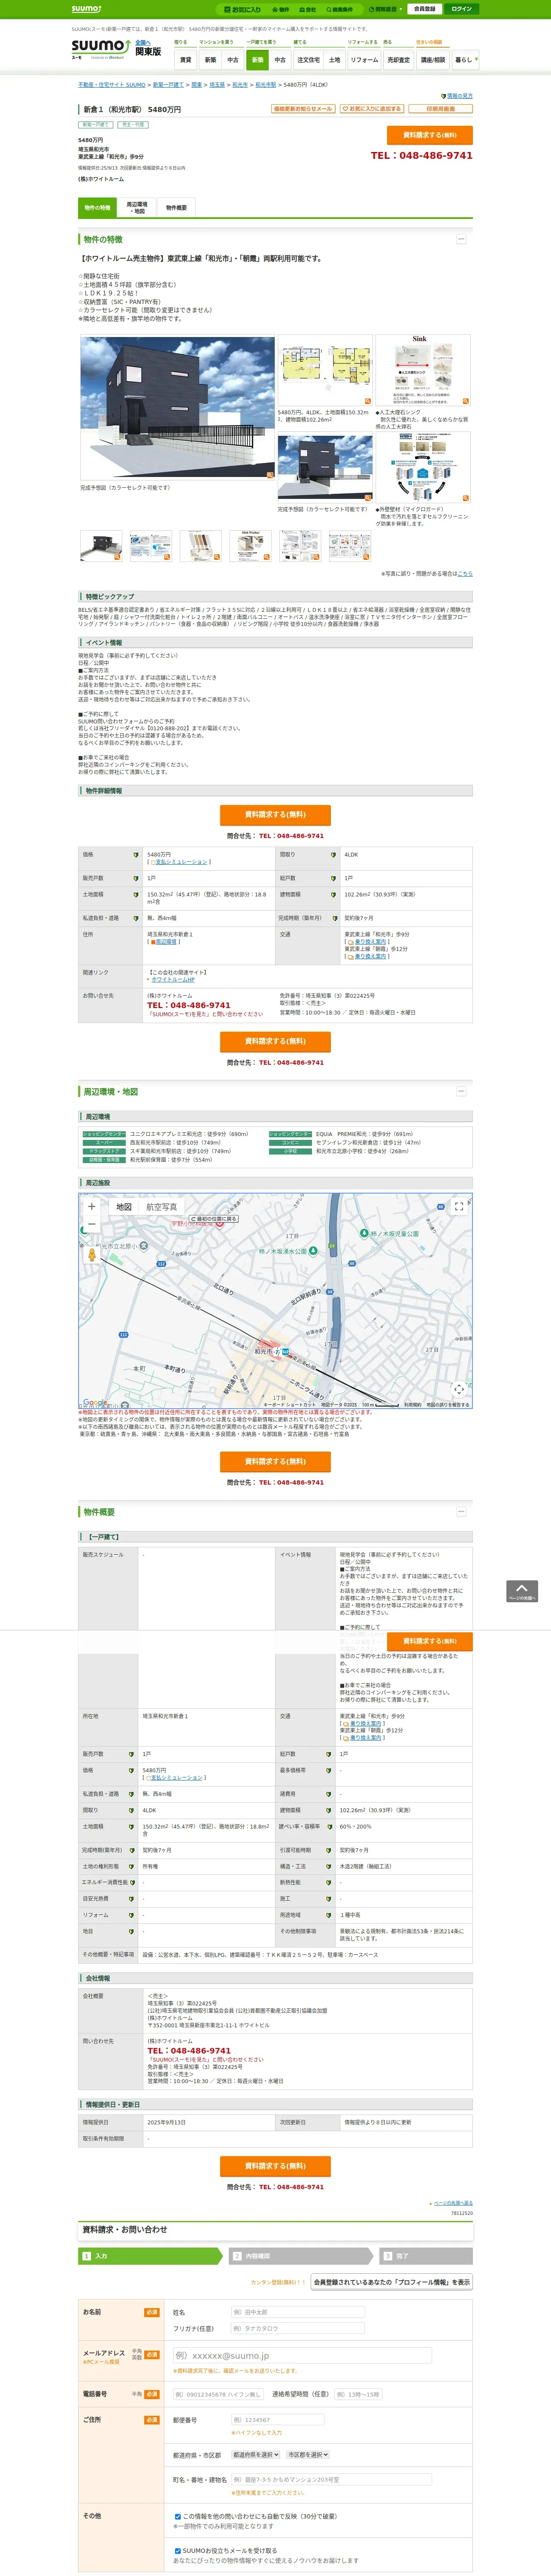
Task: Click 最初の位置に戻る reset map button
Action: (x=214, y=1219)
